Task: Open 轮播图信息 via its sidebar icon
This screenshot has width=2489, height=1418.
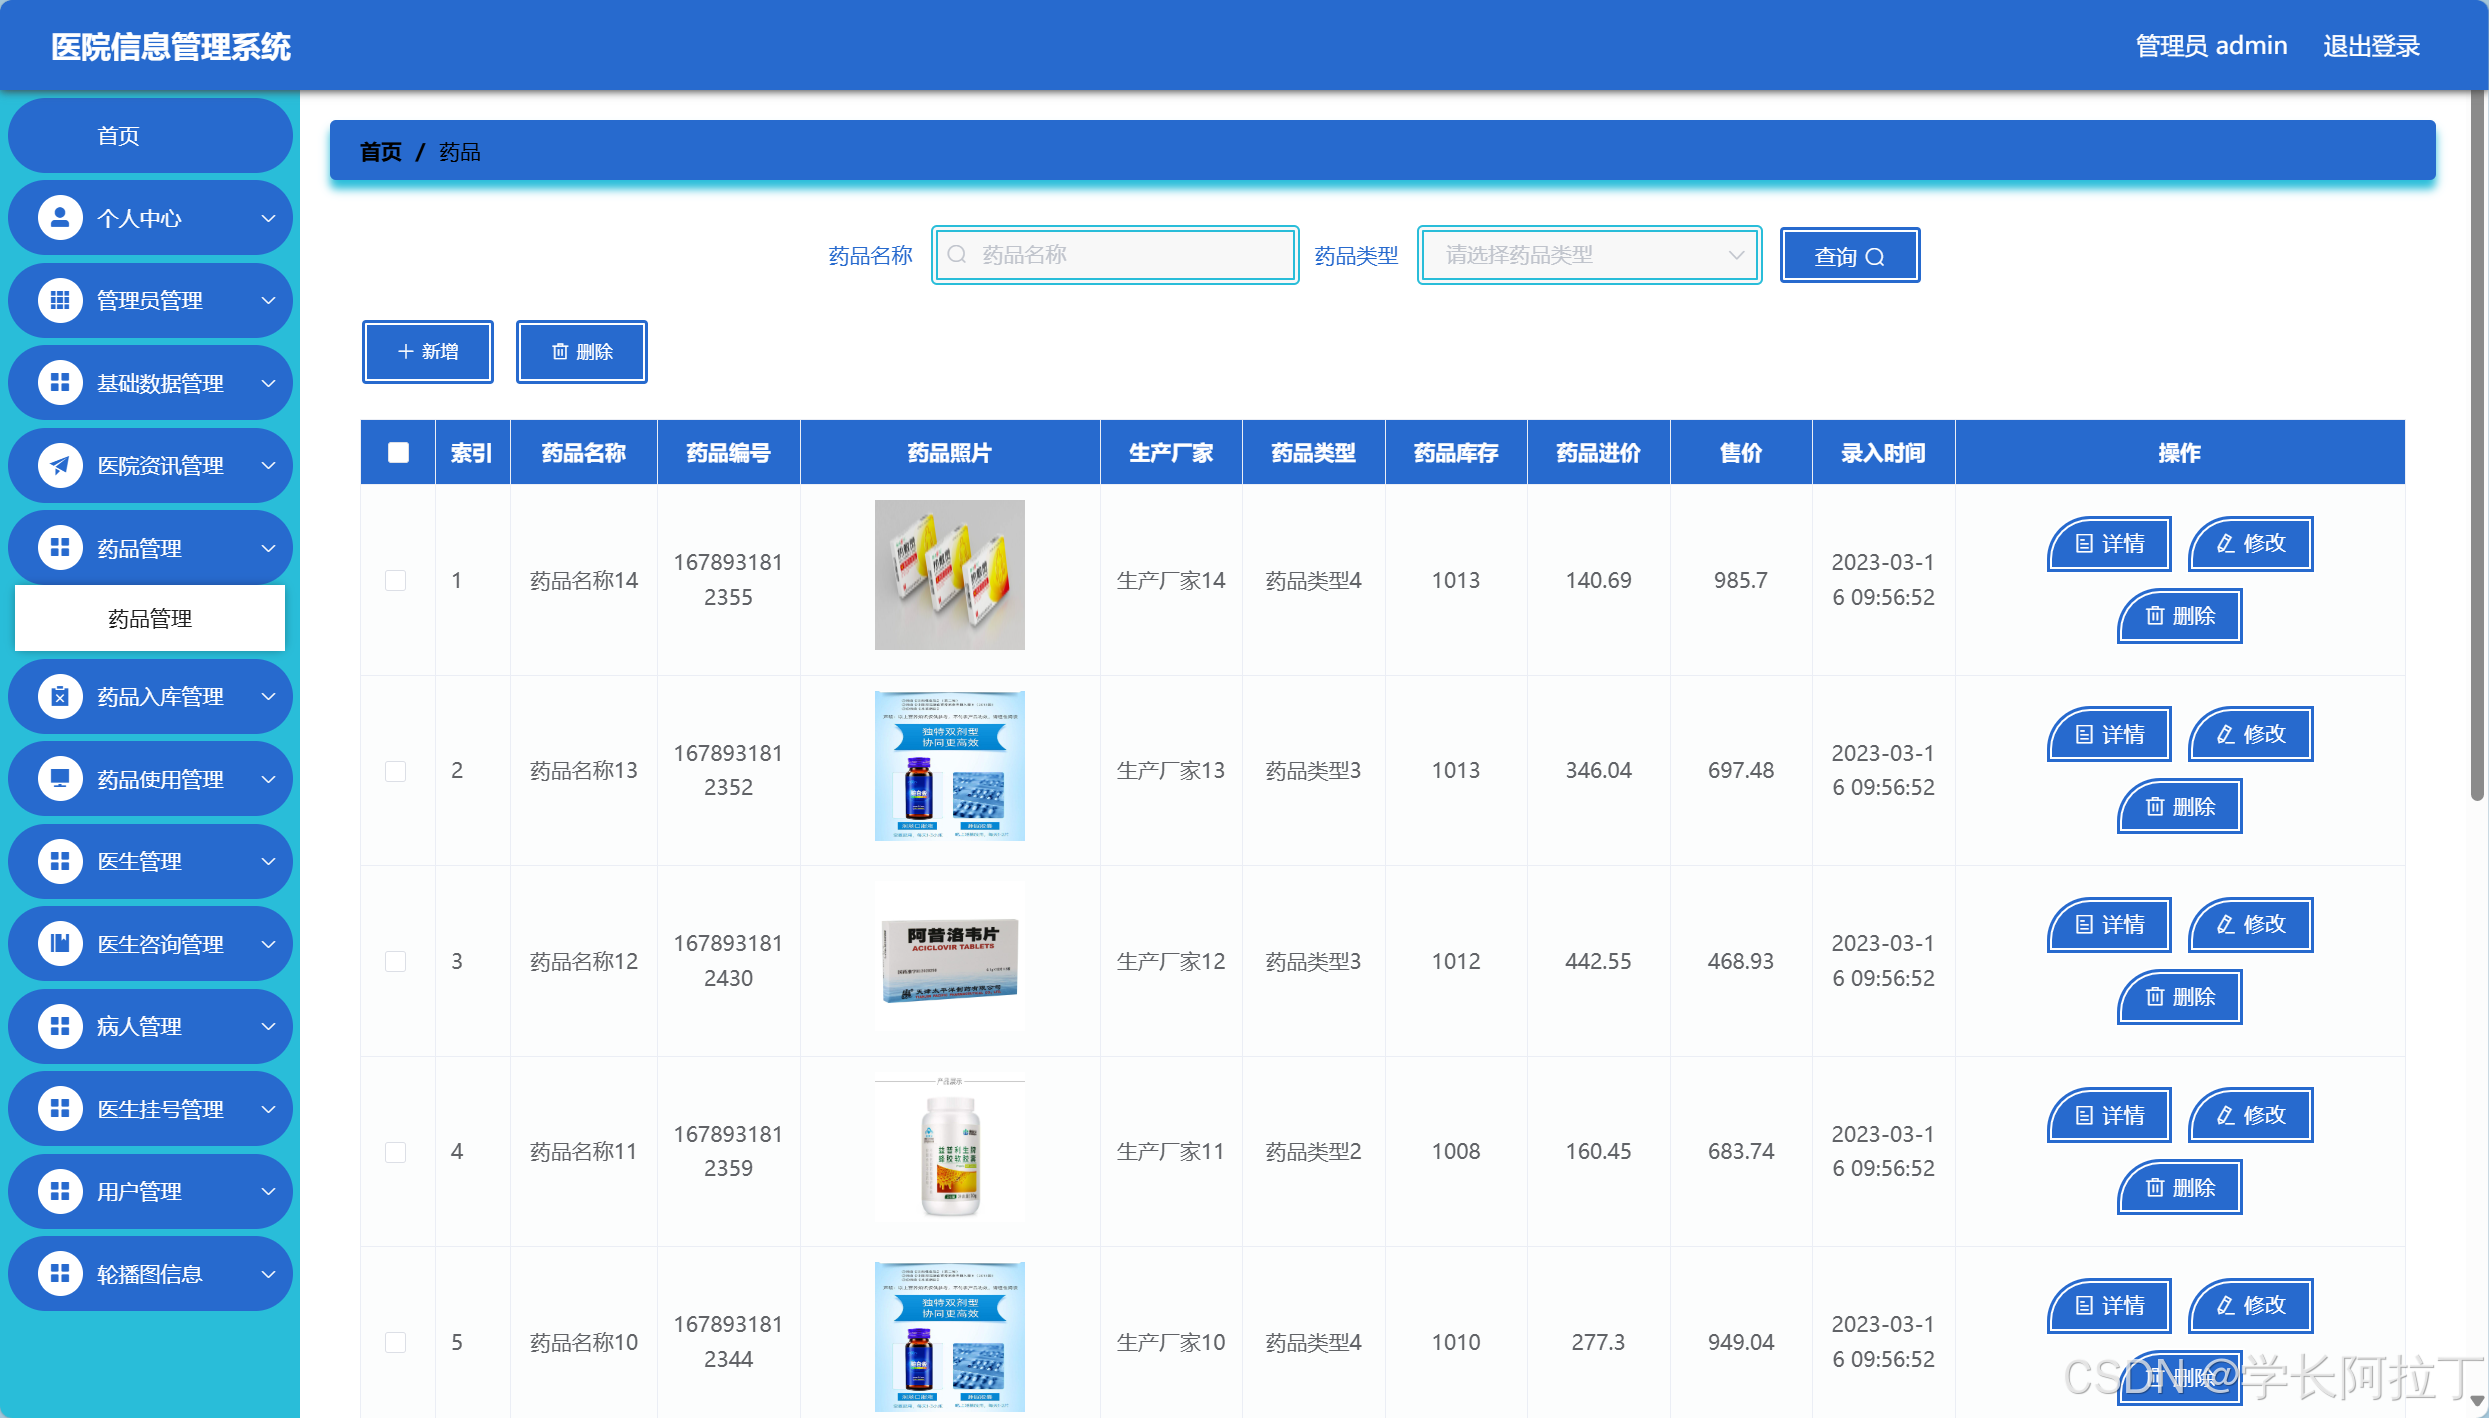Action: pyautogui.click(x=59, y=1273)
